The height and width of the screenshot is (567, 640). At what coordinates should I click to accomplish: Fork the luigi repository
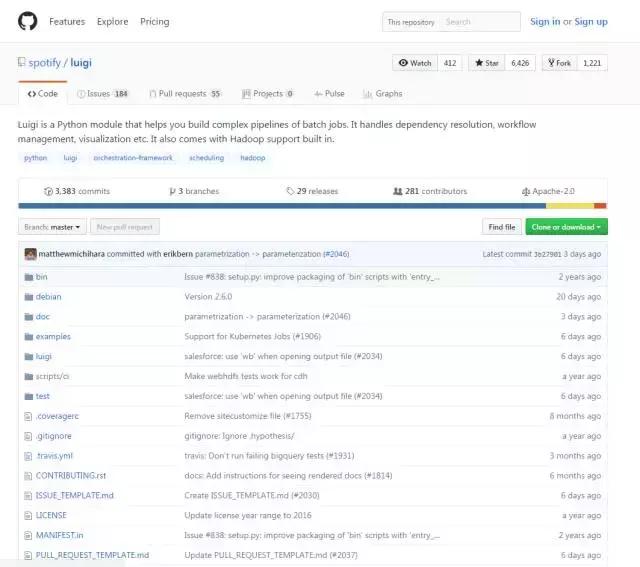[x=559, y=63]
